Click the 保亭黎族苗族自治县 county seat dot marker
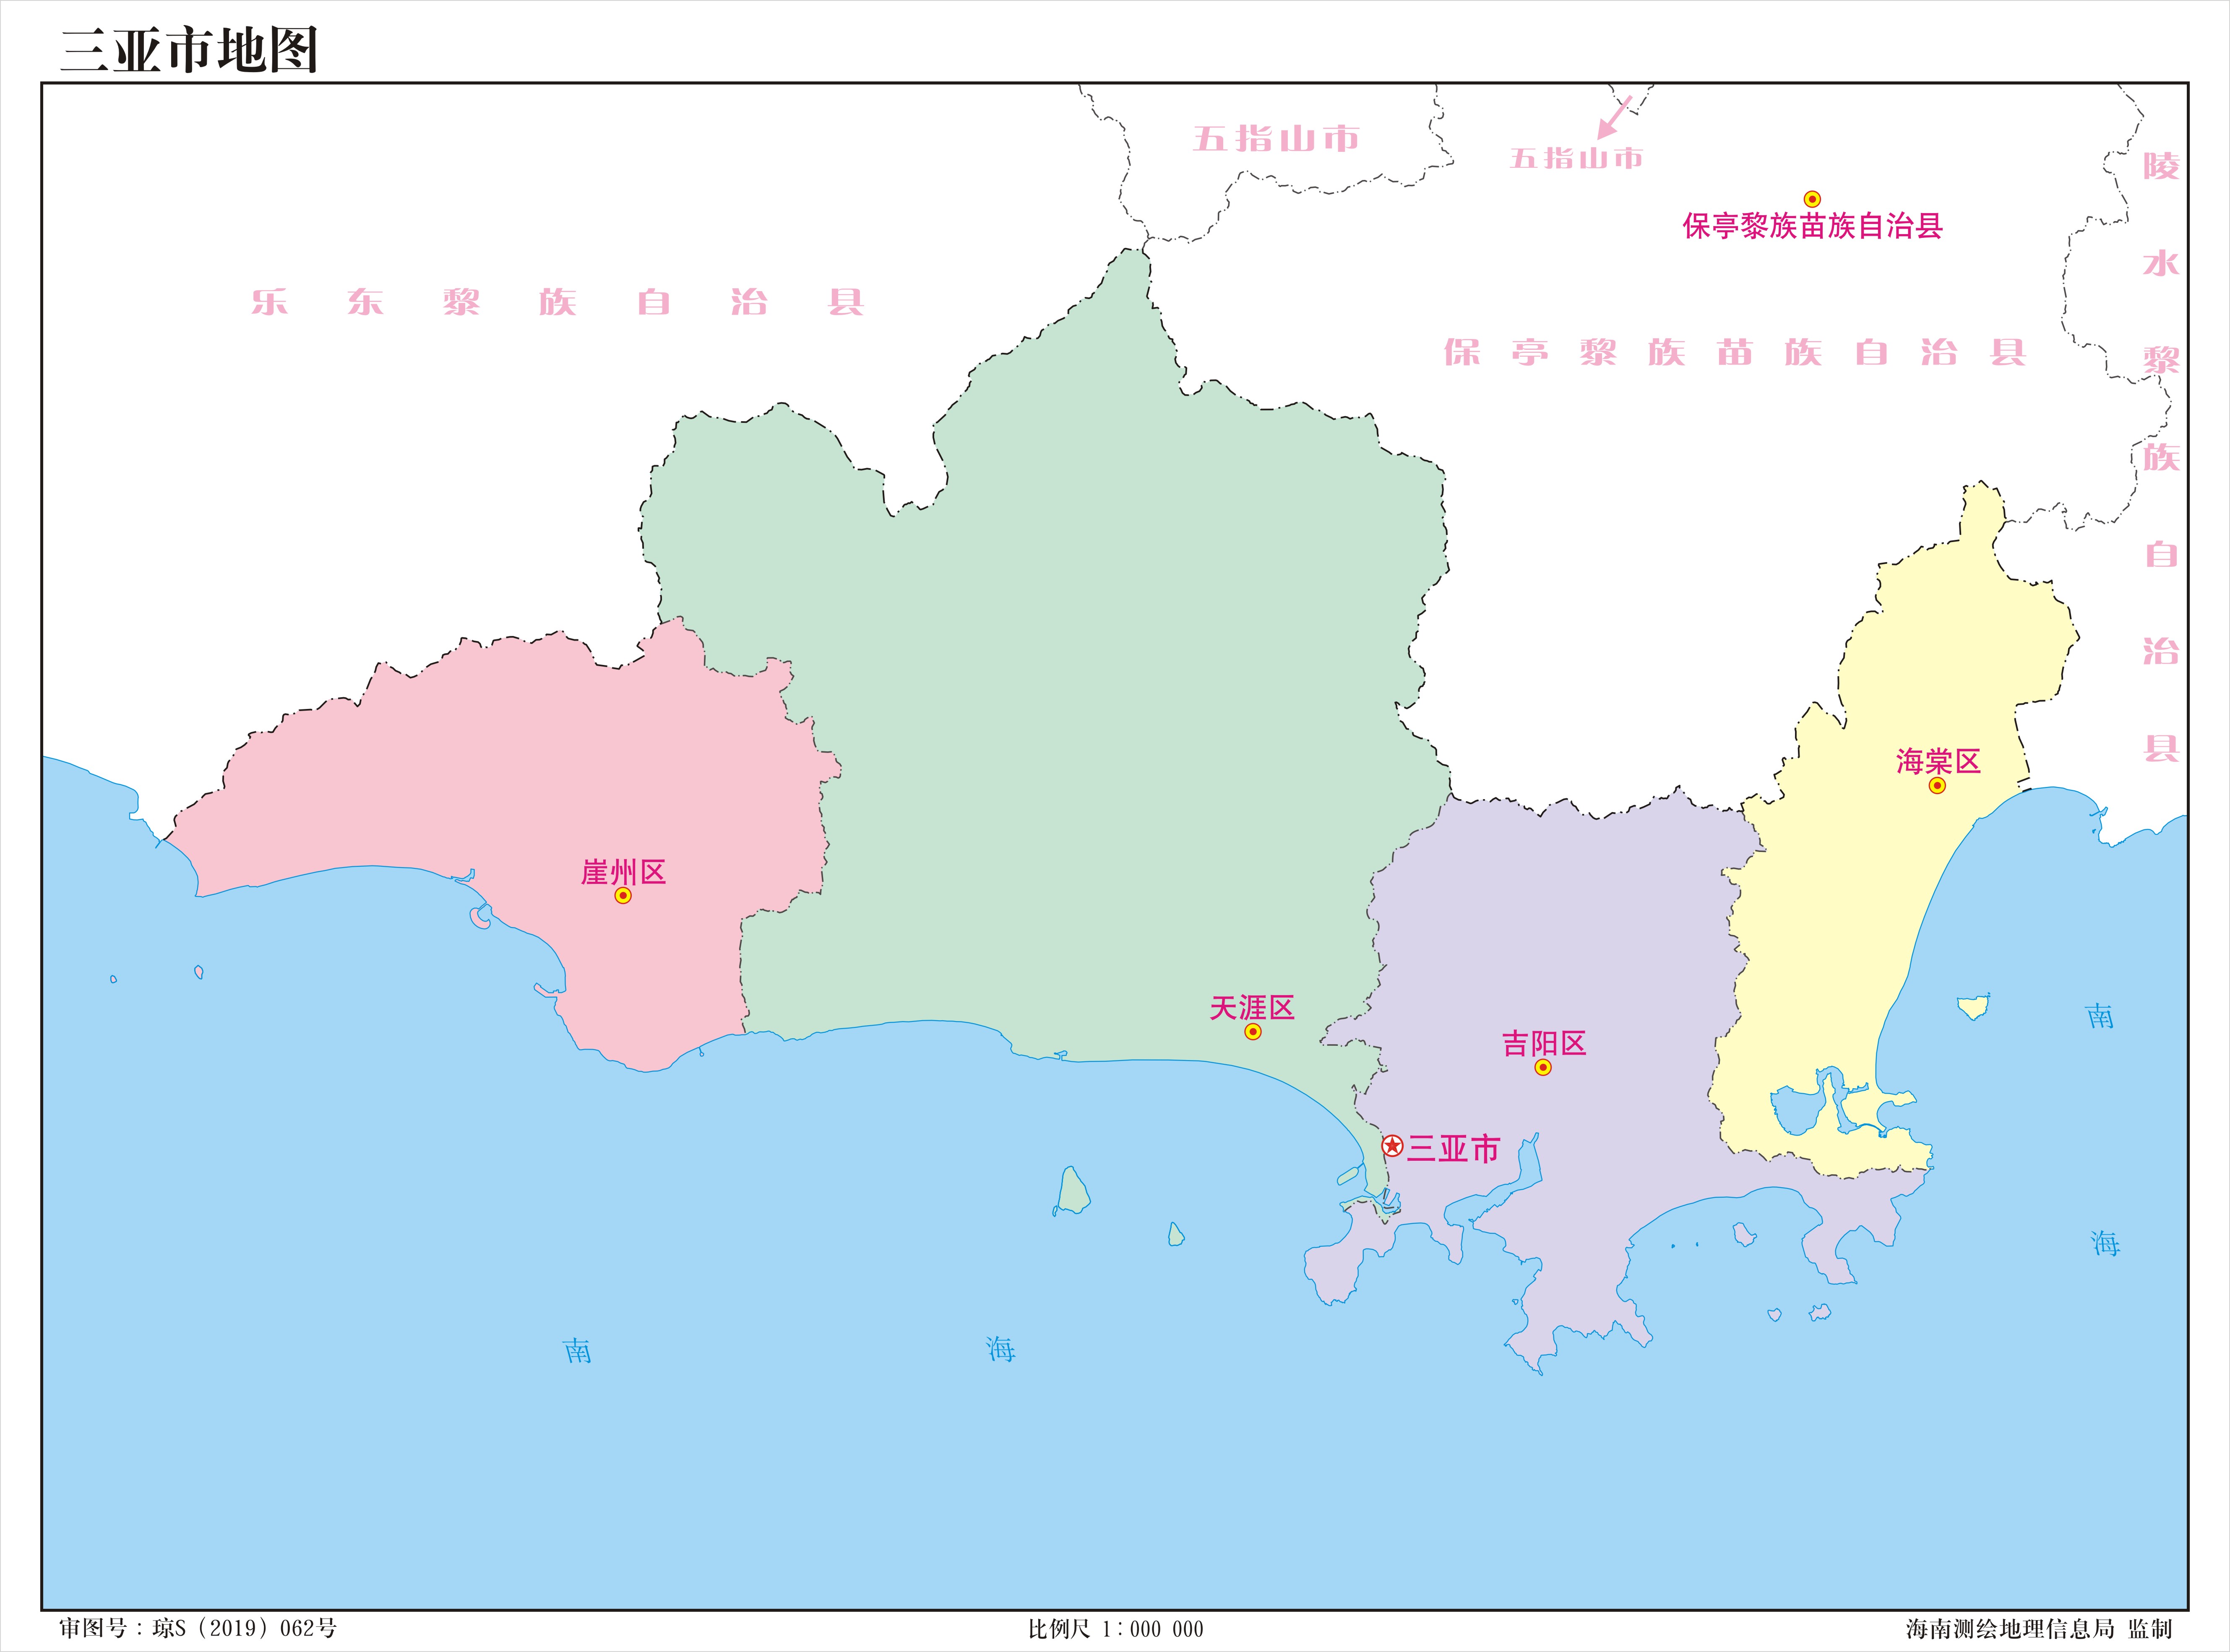The image size is (2230, 1652). point(1812,199)
